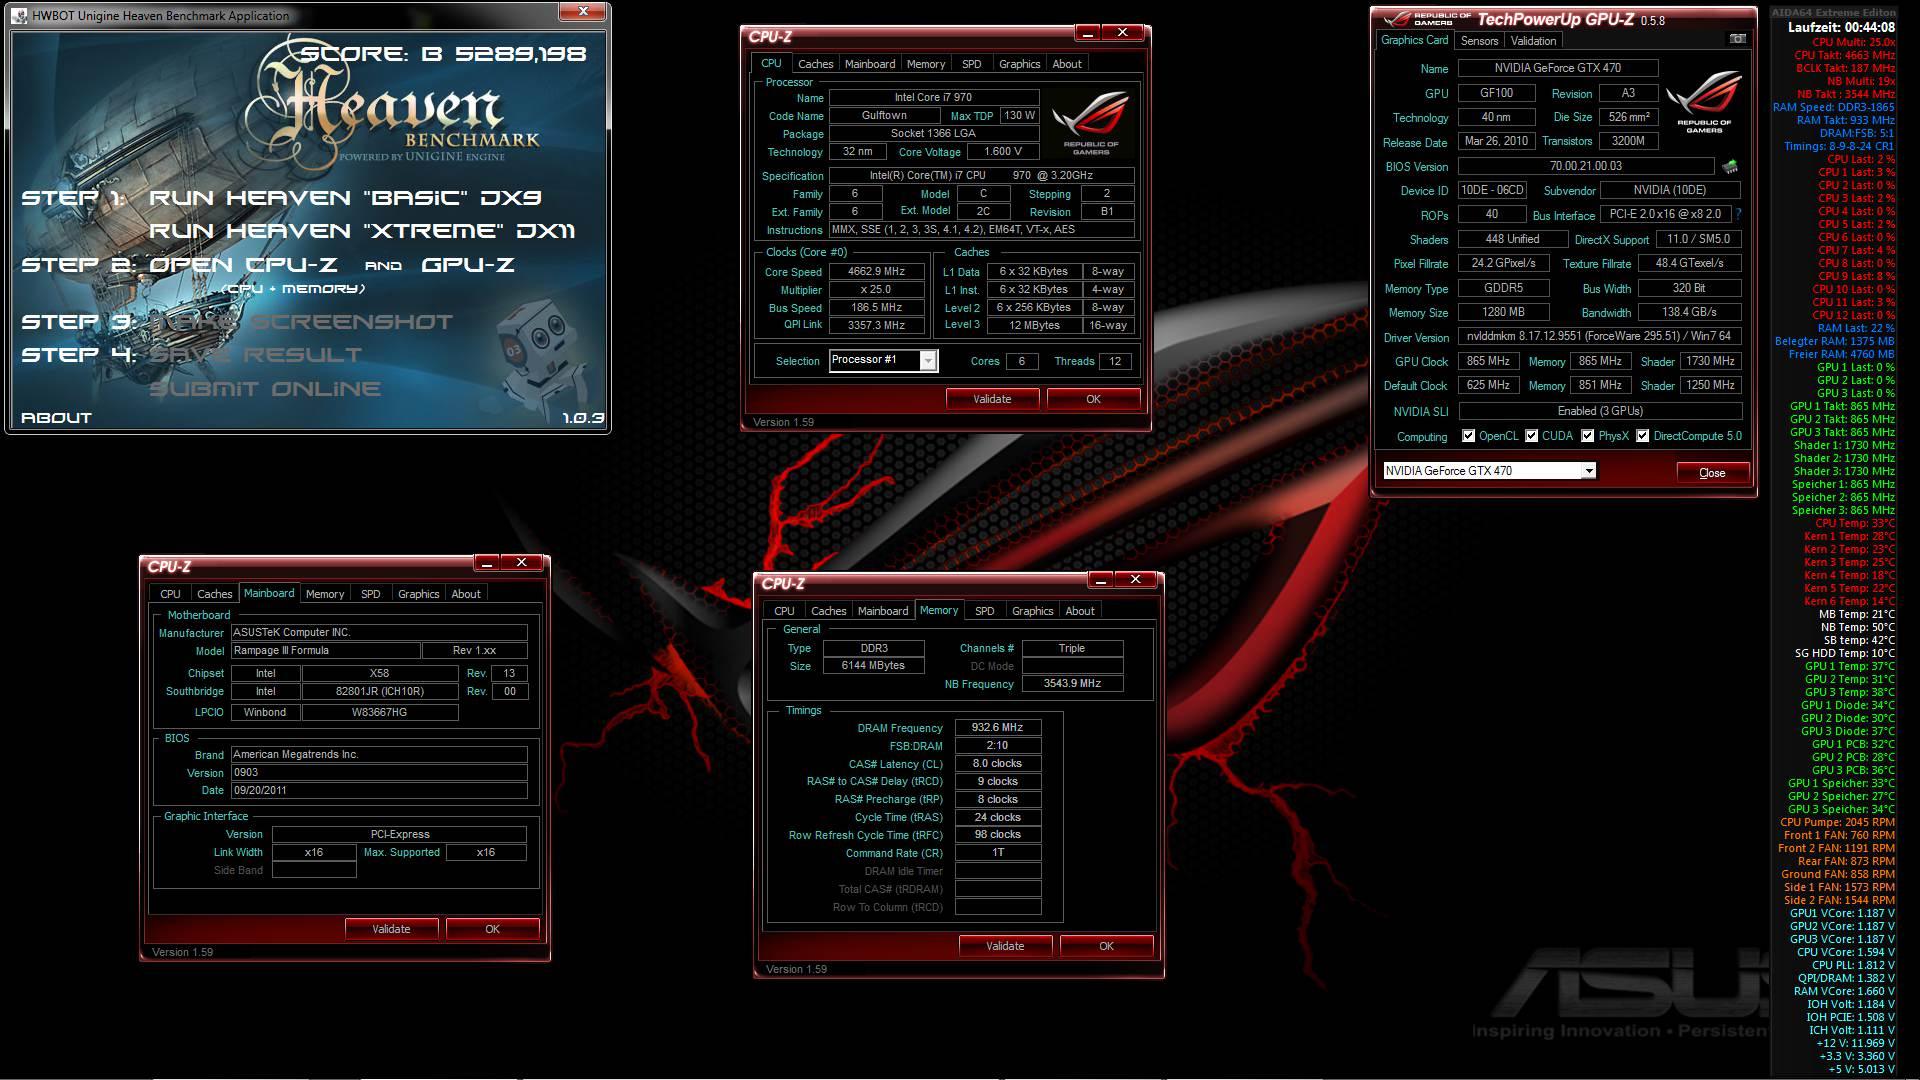Open SPD tab in the Mainboard CPU-Z window
This screenshot has height=1080, width=1920.
(370, 594)
